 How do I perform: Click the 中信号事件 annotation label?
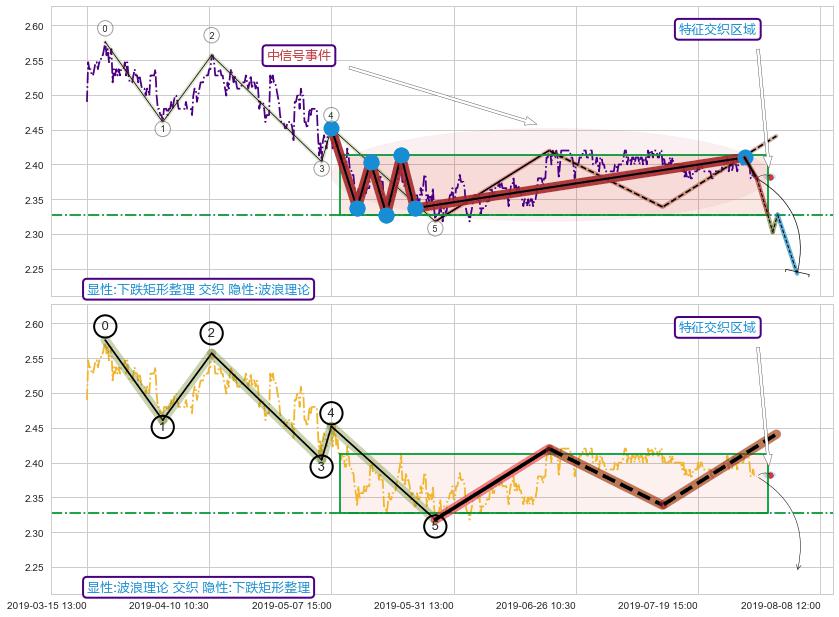coord(298,55)
